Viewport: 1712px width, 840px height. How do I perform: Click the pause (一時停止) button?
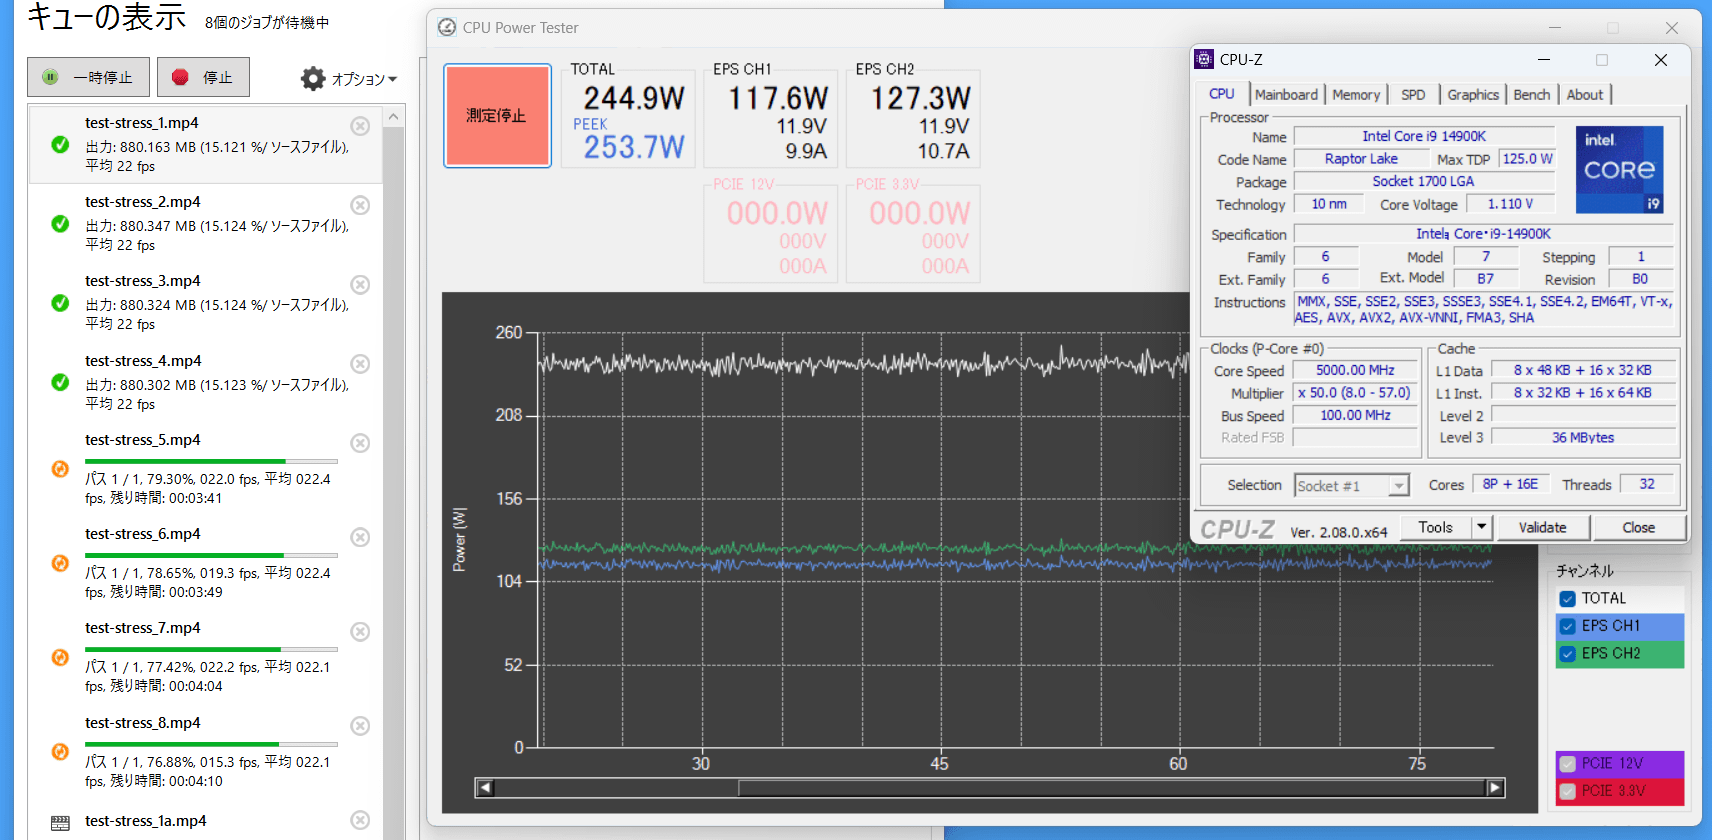[88, 77]
